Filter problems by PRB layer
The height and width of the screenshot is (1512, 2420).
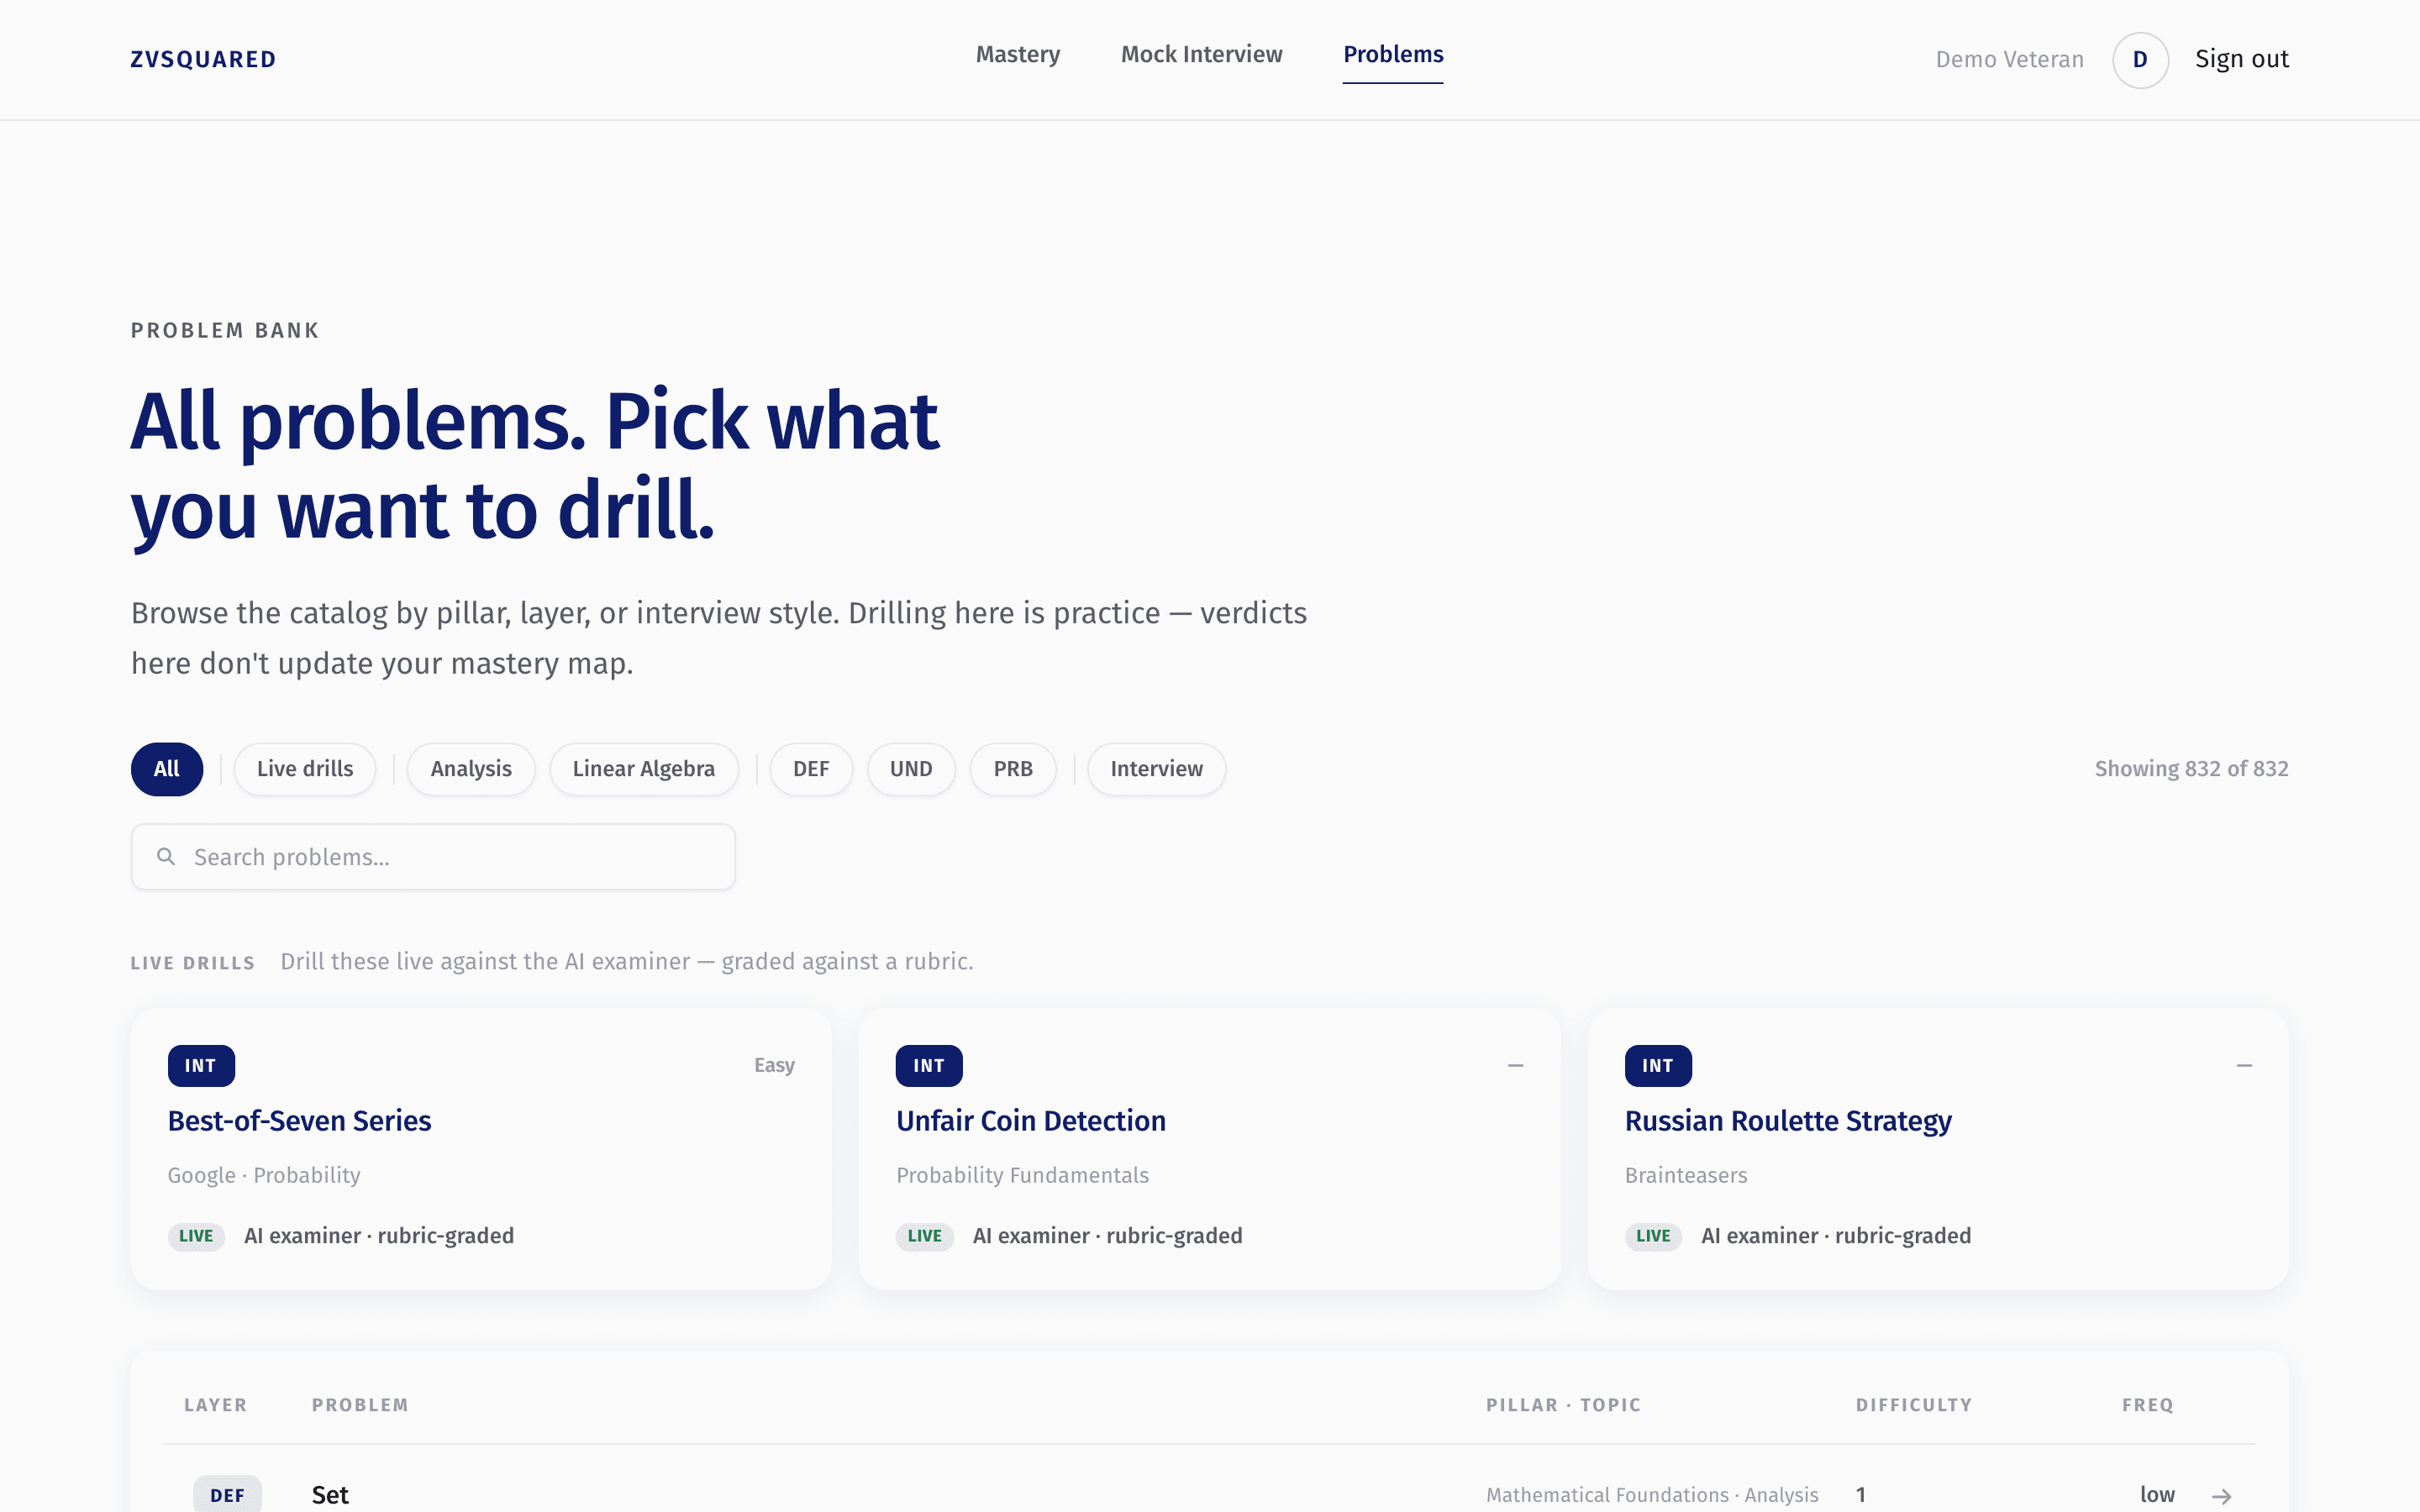pyautogui.click(x=1013, y=768)
